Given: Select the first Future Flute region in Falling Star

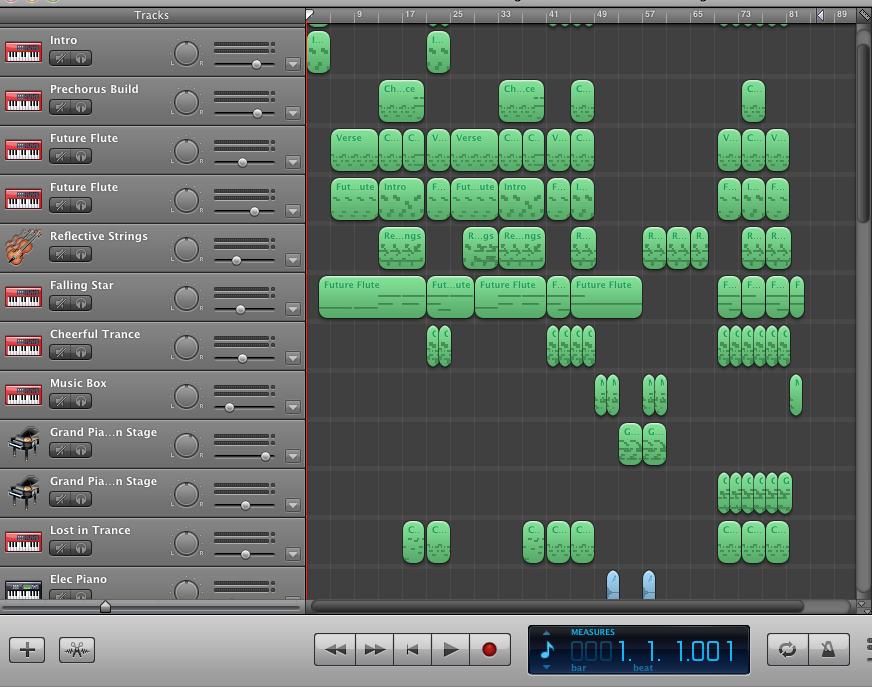Looking at the screenshot, I should coord(373,297).
